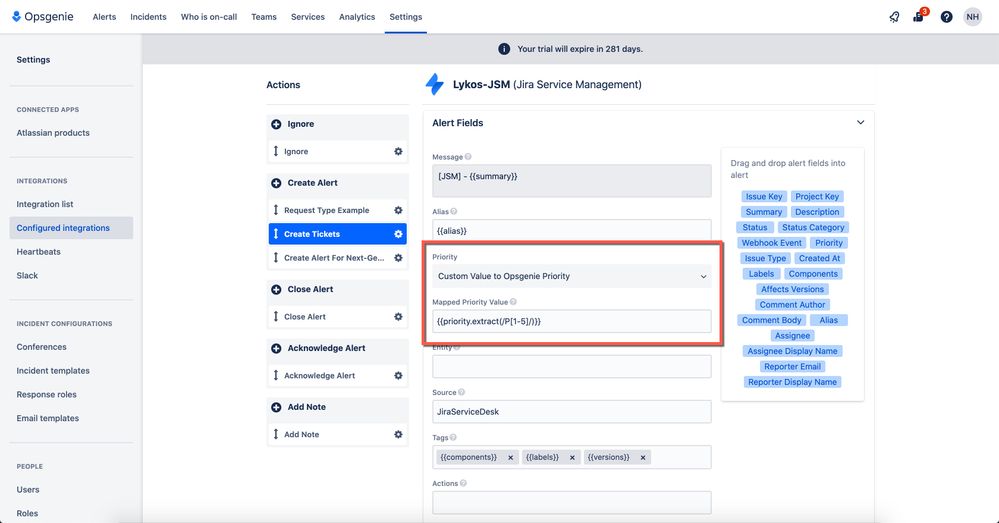
Task: Open gear for Create Alert For Next-Gen rule
Action: point(398,258)
